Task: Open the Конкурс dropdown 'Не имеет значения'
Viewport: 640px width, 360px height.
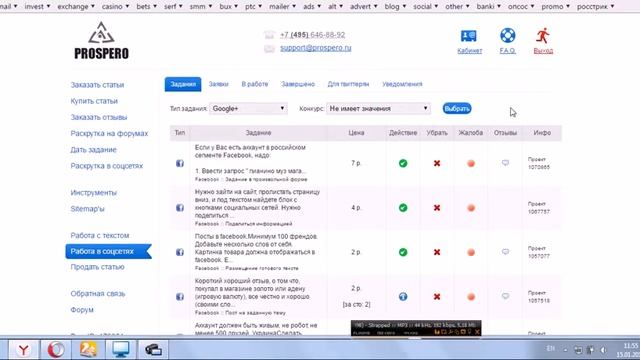Action: (x=378, y=109)
